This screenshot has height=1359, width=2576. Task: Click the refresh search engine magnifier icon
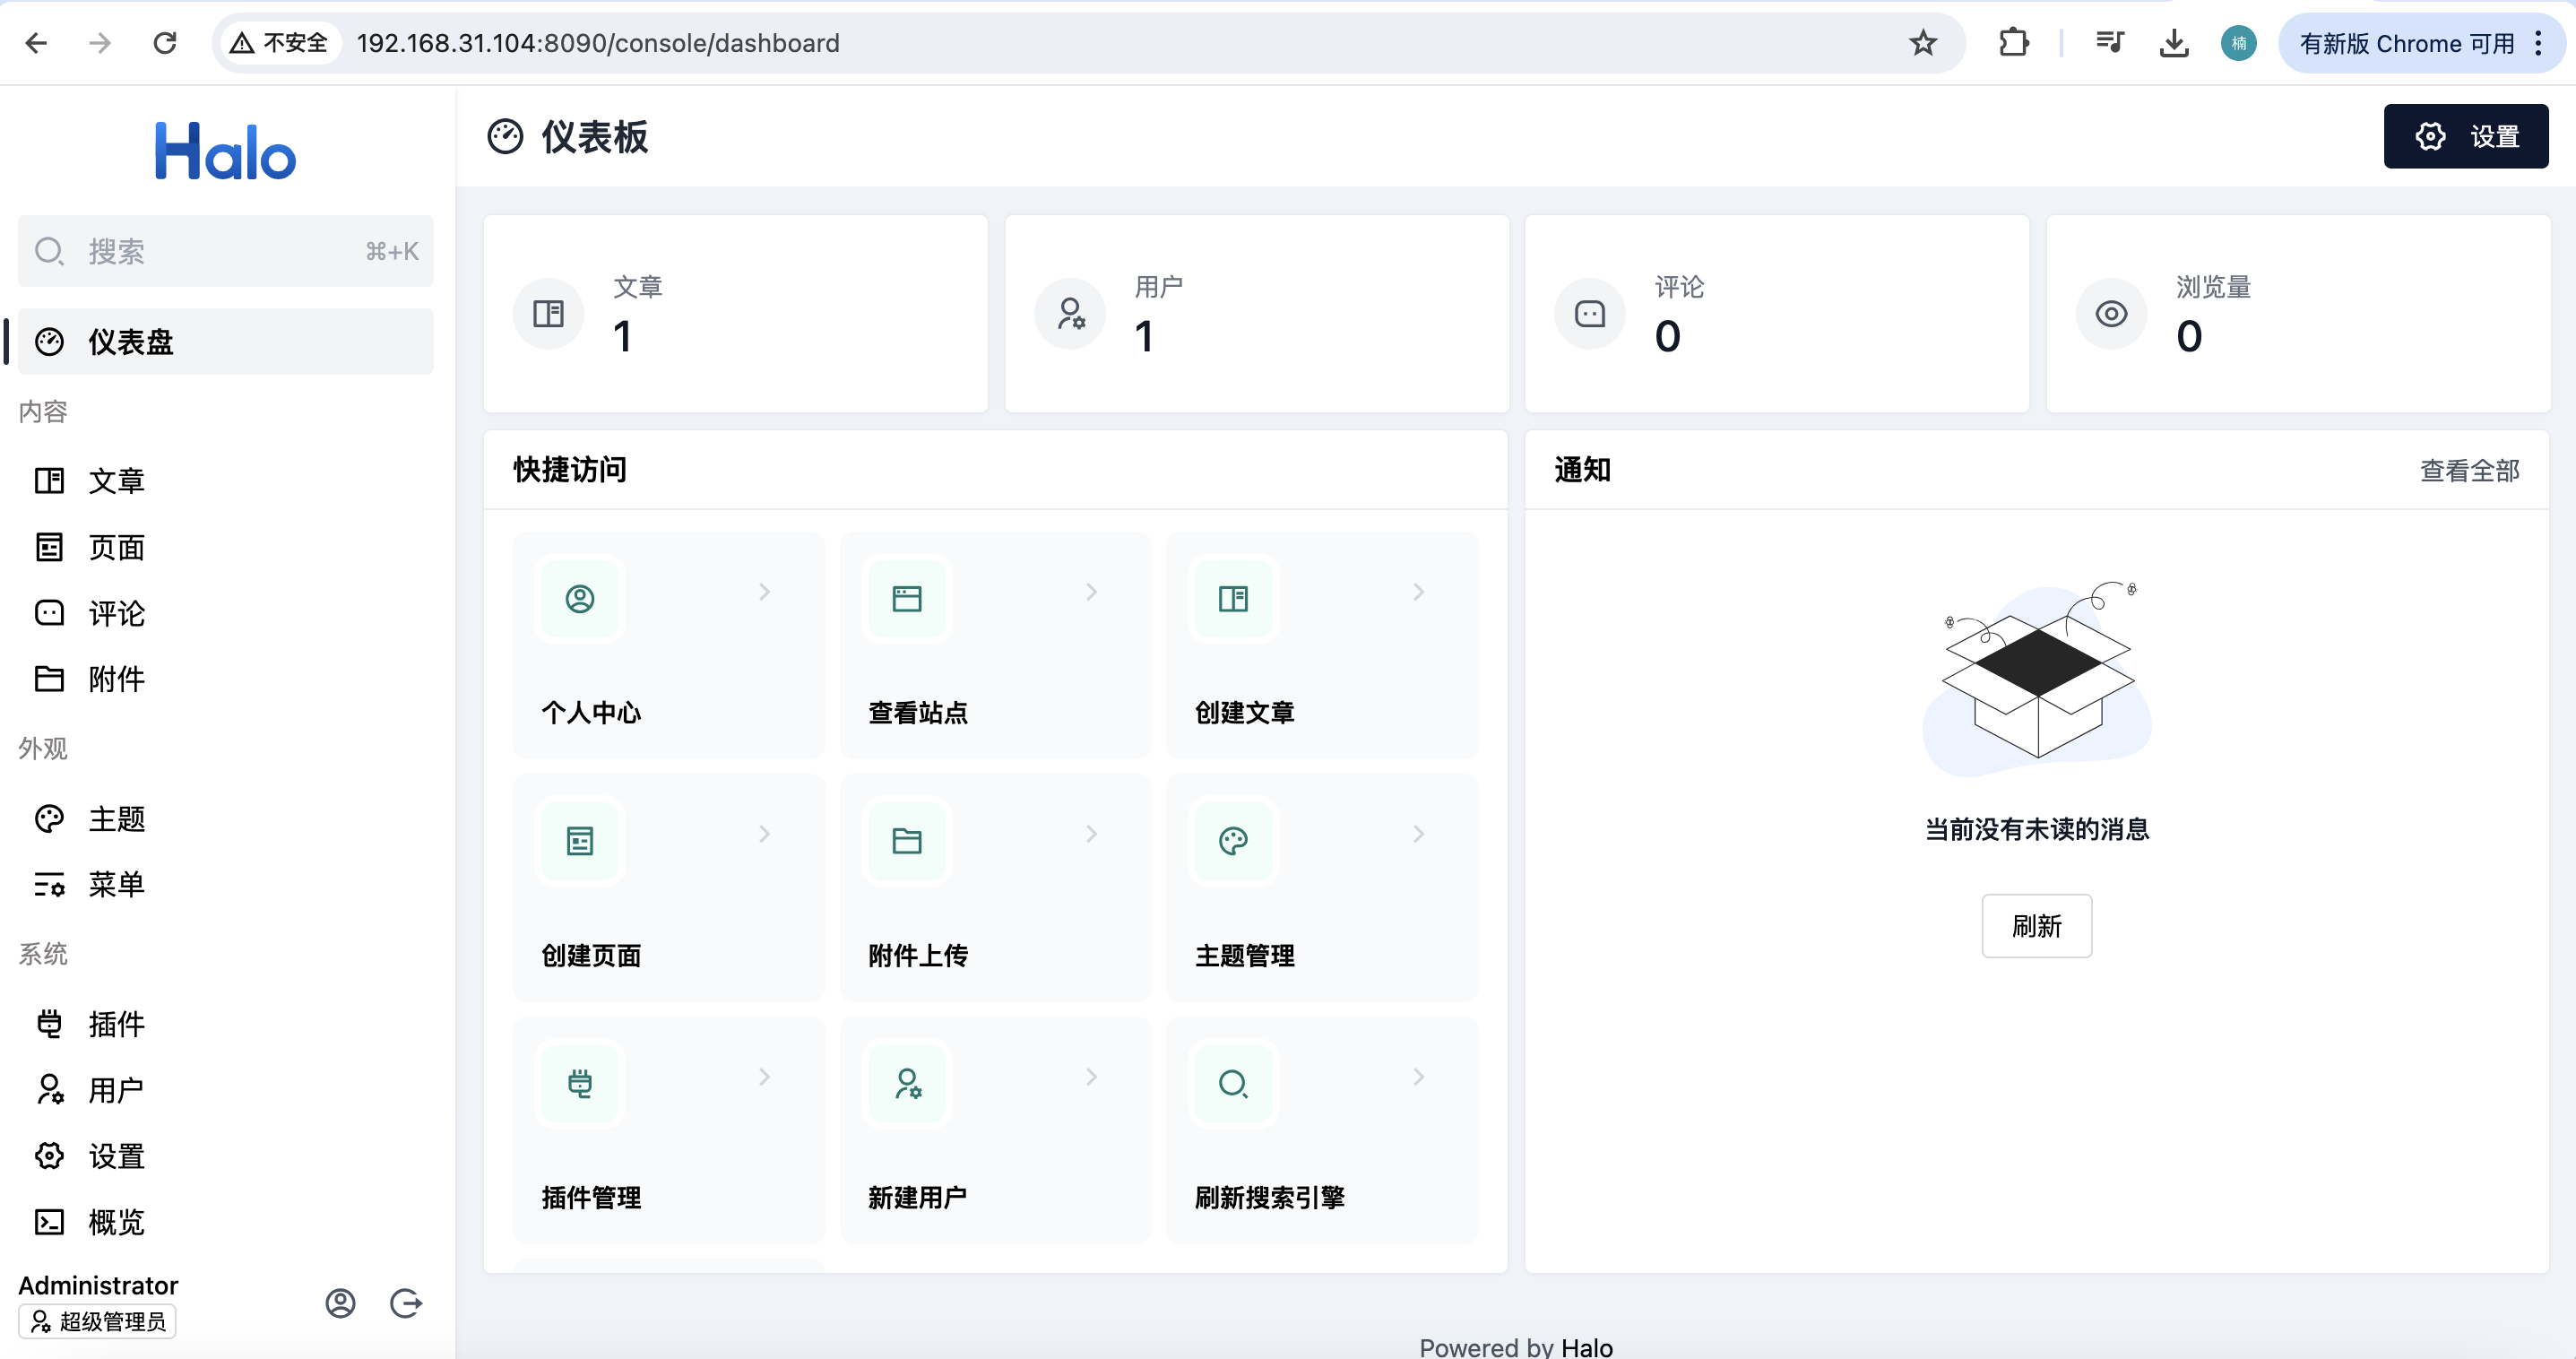coord(1233,1083)
